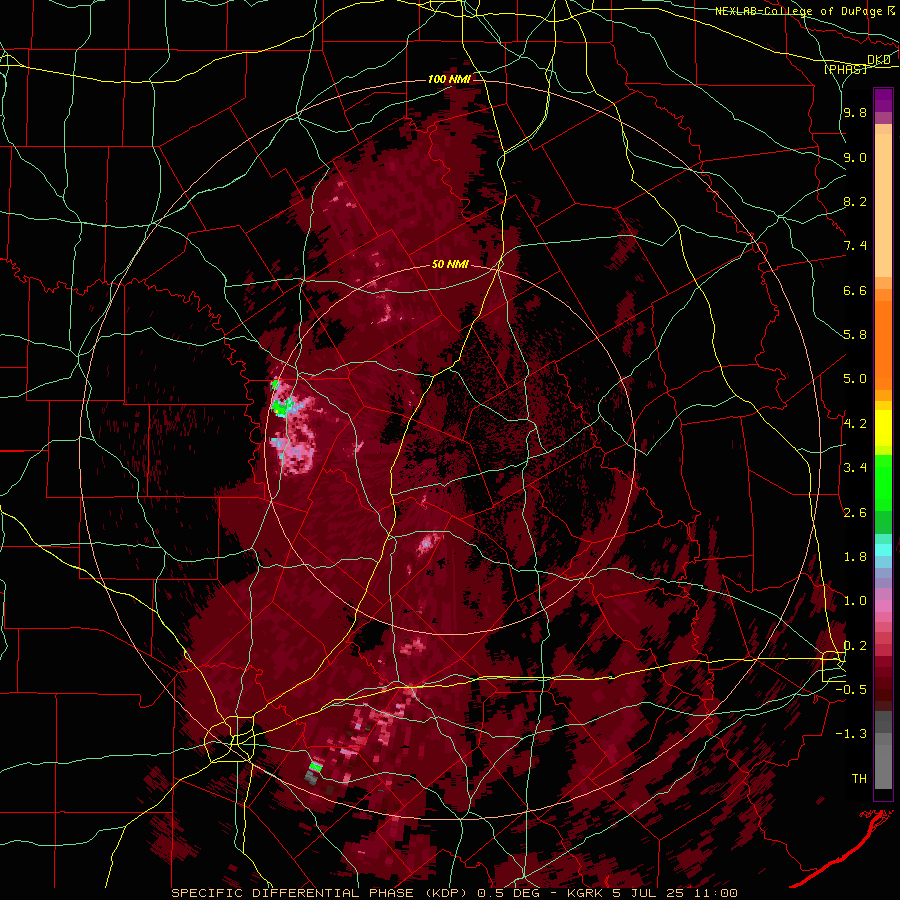Click the '5 JUL 25 11:00' timestamp

(675, 893)
